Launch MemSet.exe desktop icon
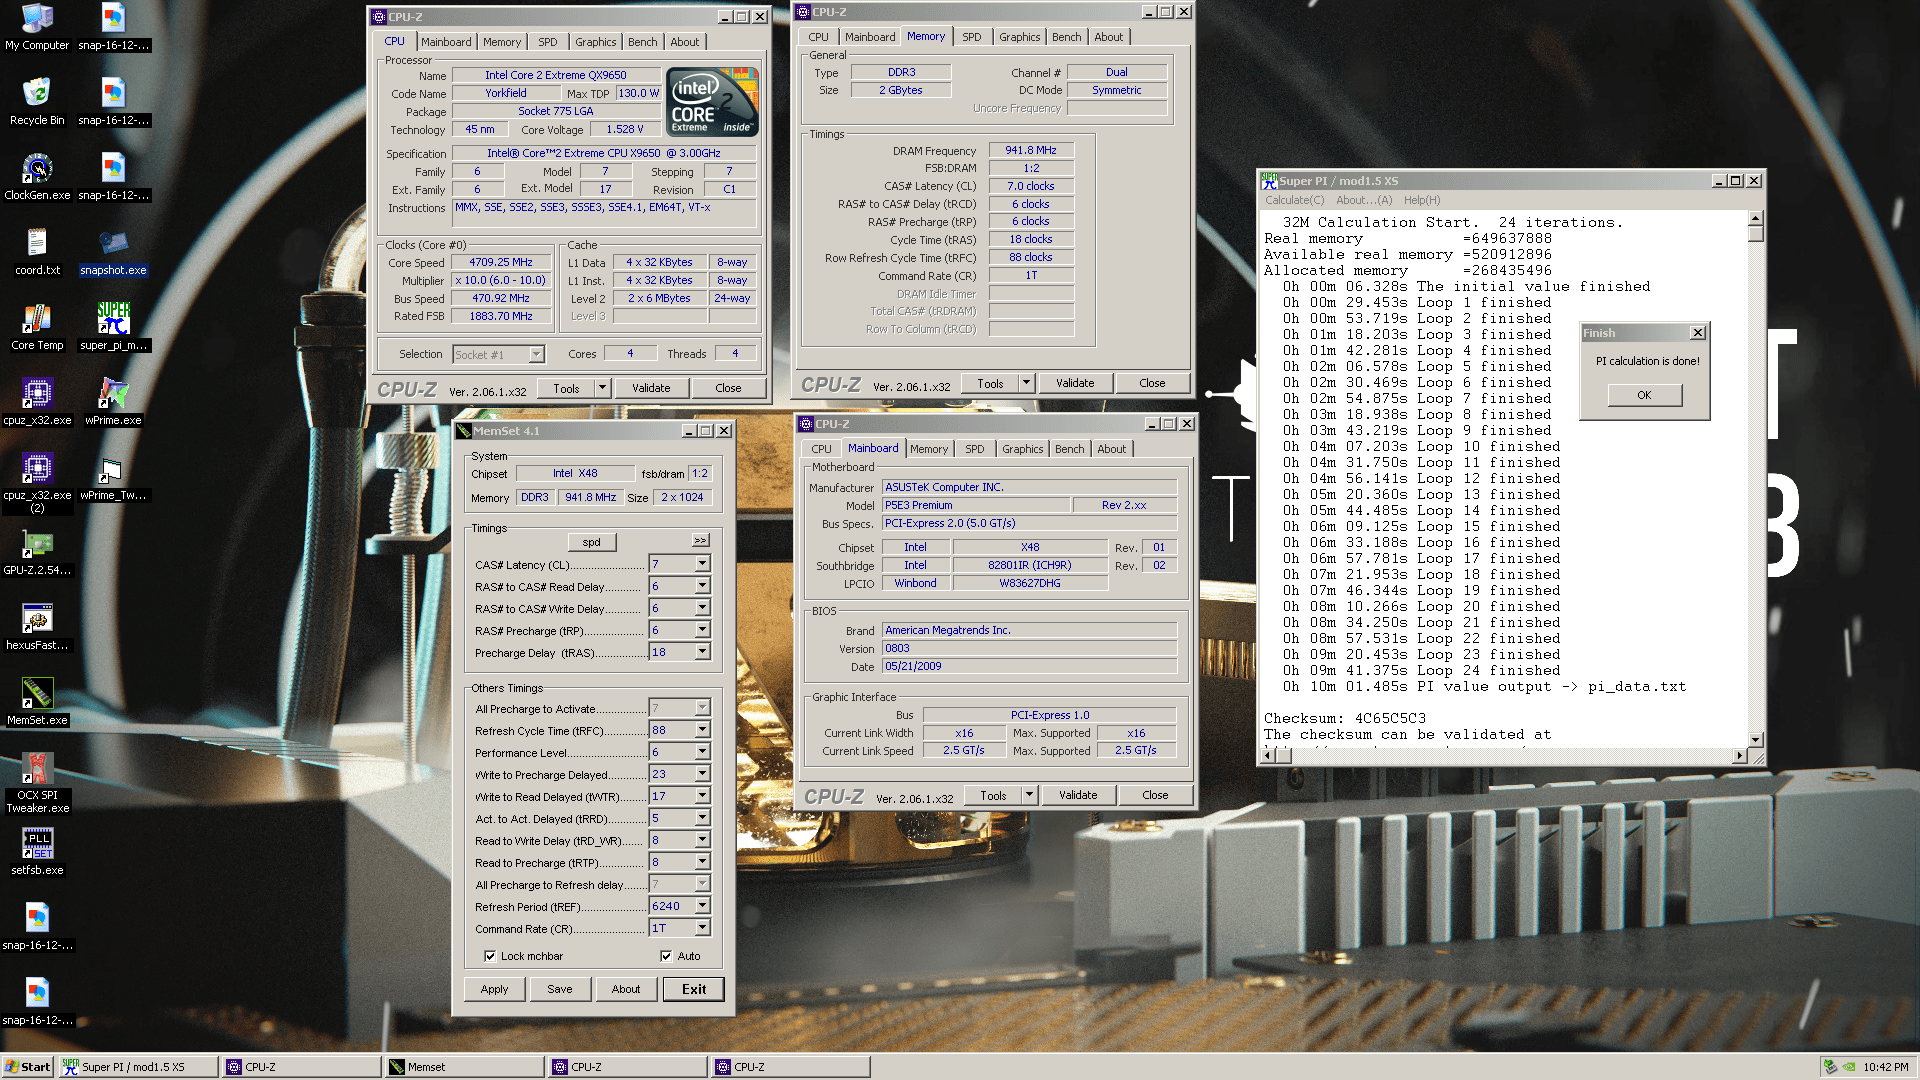1920x1080 pixels. [x=37, y=702]
